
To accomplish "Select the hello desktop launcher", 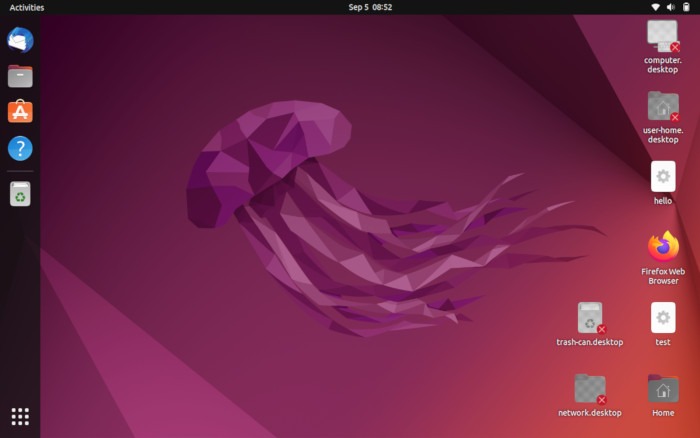I will tap(663, 177).
